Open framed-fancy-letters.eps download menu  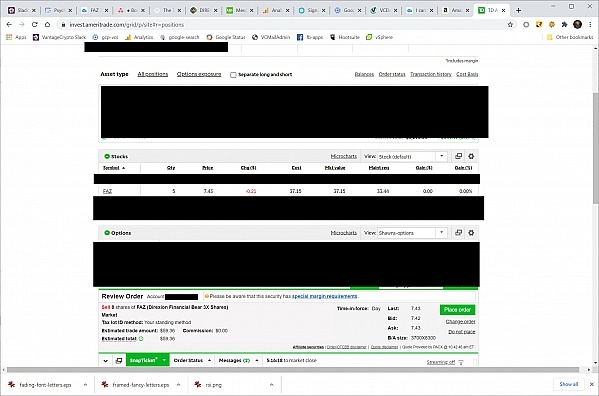click(178, 385)
